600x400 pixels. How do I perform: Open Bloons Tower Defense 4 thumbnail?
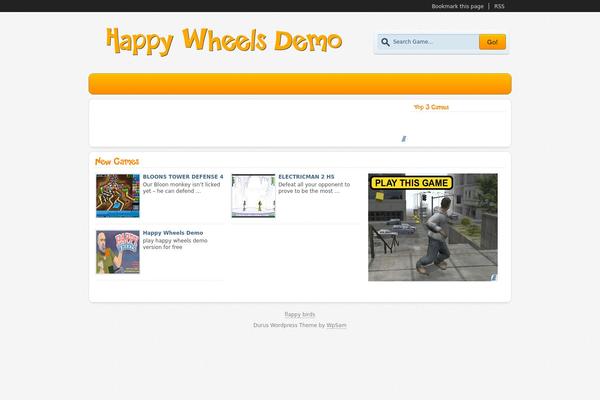[118, 196]
